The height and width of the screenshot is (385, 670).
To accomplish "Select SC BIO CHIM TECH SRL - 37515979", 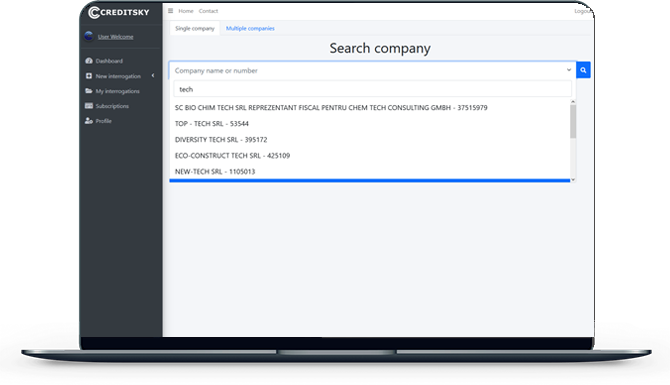I will pos(370,108).
